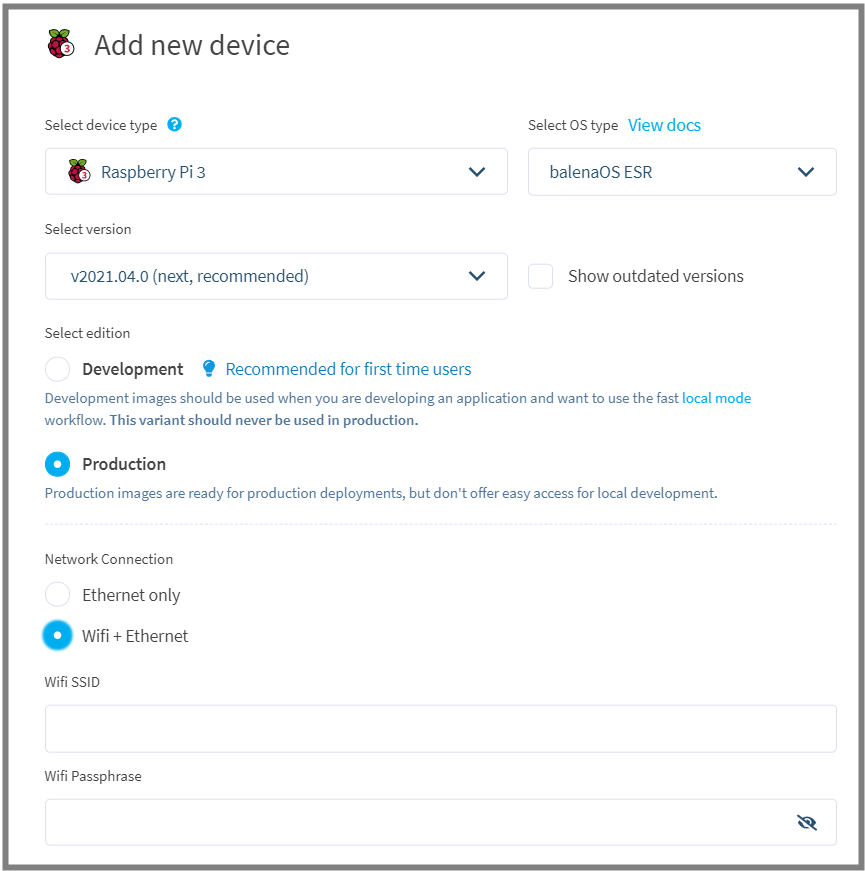This screenshot has width=865, height=871.
Task: Click the version dropdown chevron arrow
Action: (477, 276)
